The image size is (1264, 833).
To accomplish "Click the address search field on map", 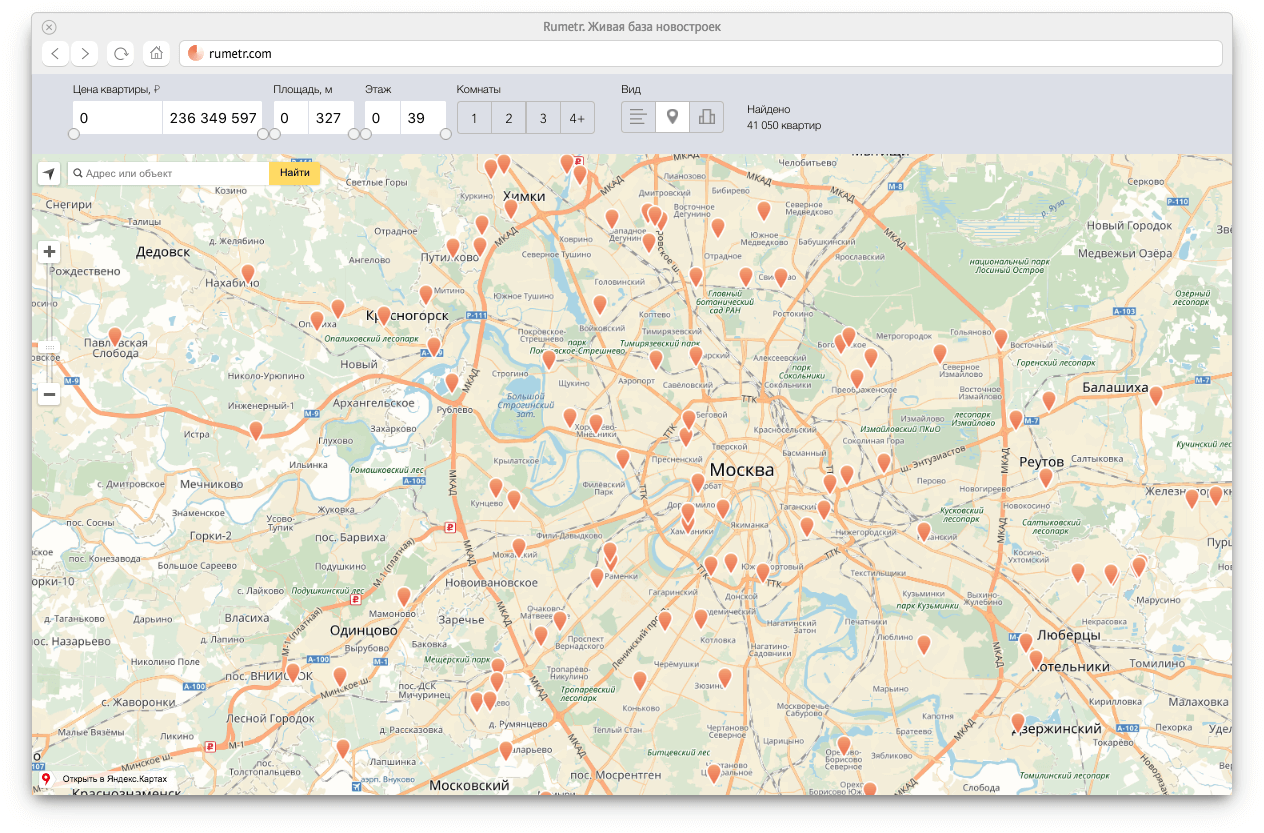I will coord(170,174).
